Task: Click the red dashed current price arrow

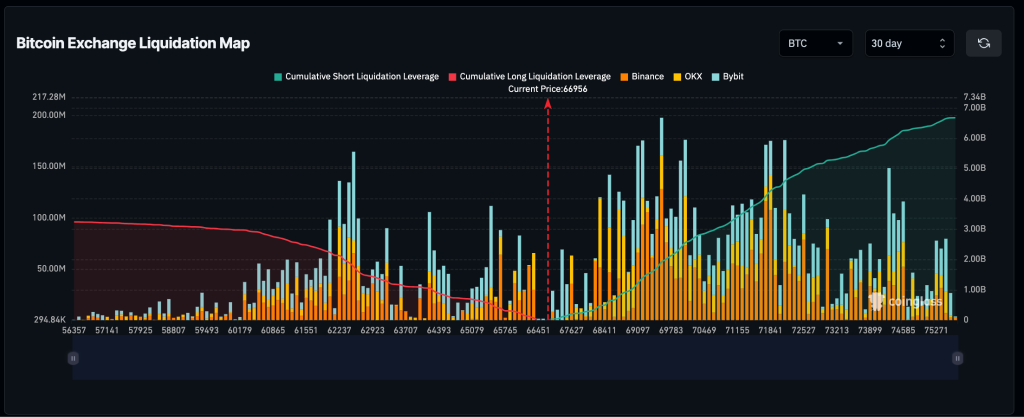Action: point(547,200)
